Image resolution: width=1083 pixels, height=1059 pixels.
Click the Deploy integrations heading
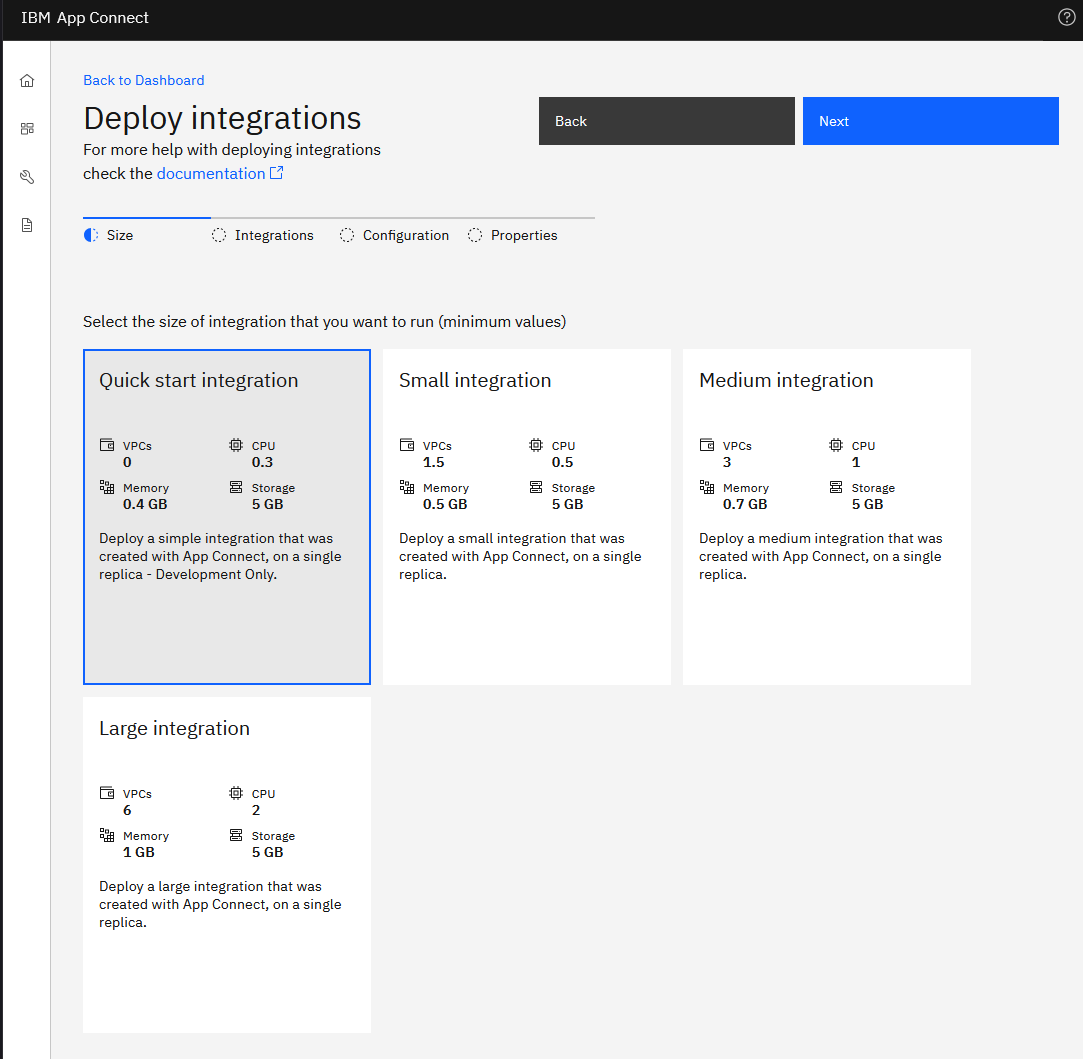(222, 117)
